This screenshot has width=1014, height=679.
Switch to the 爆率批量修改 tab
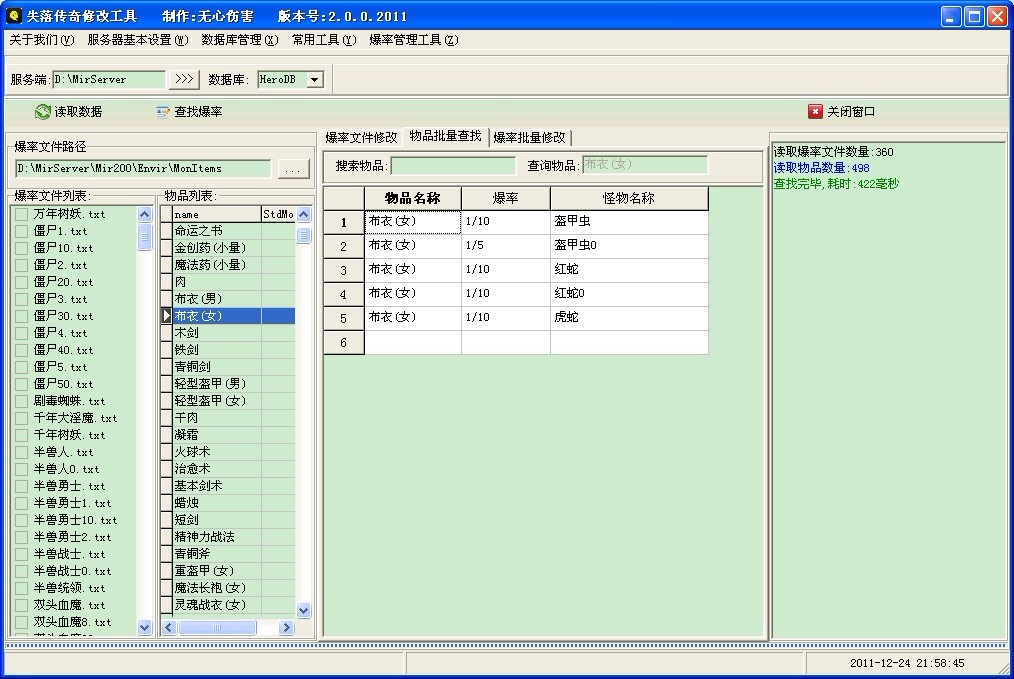(x=529, y=137)
